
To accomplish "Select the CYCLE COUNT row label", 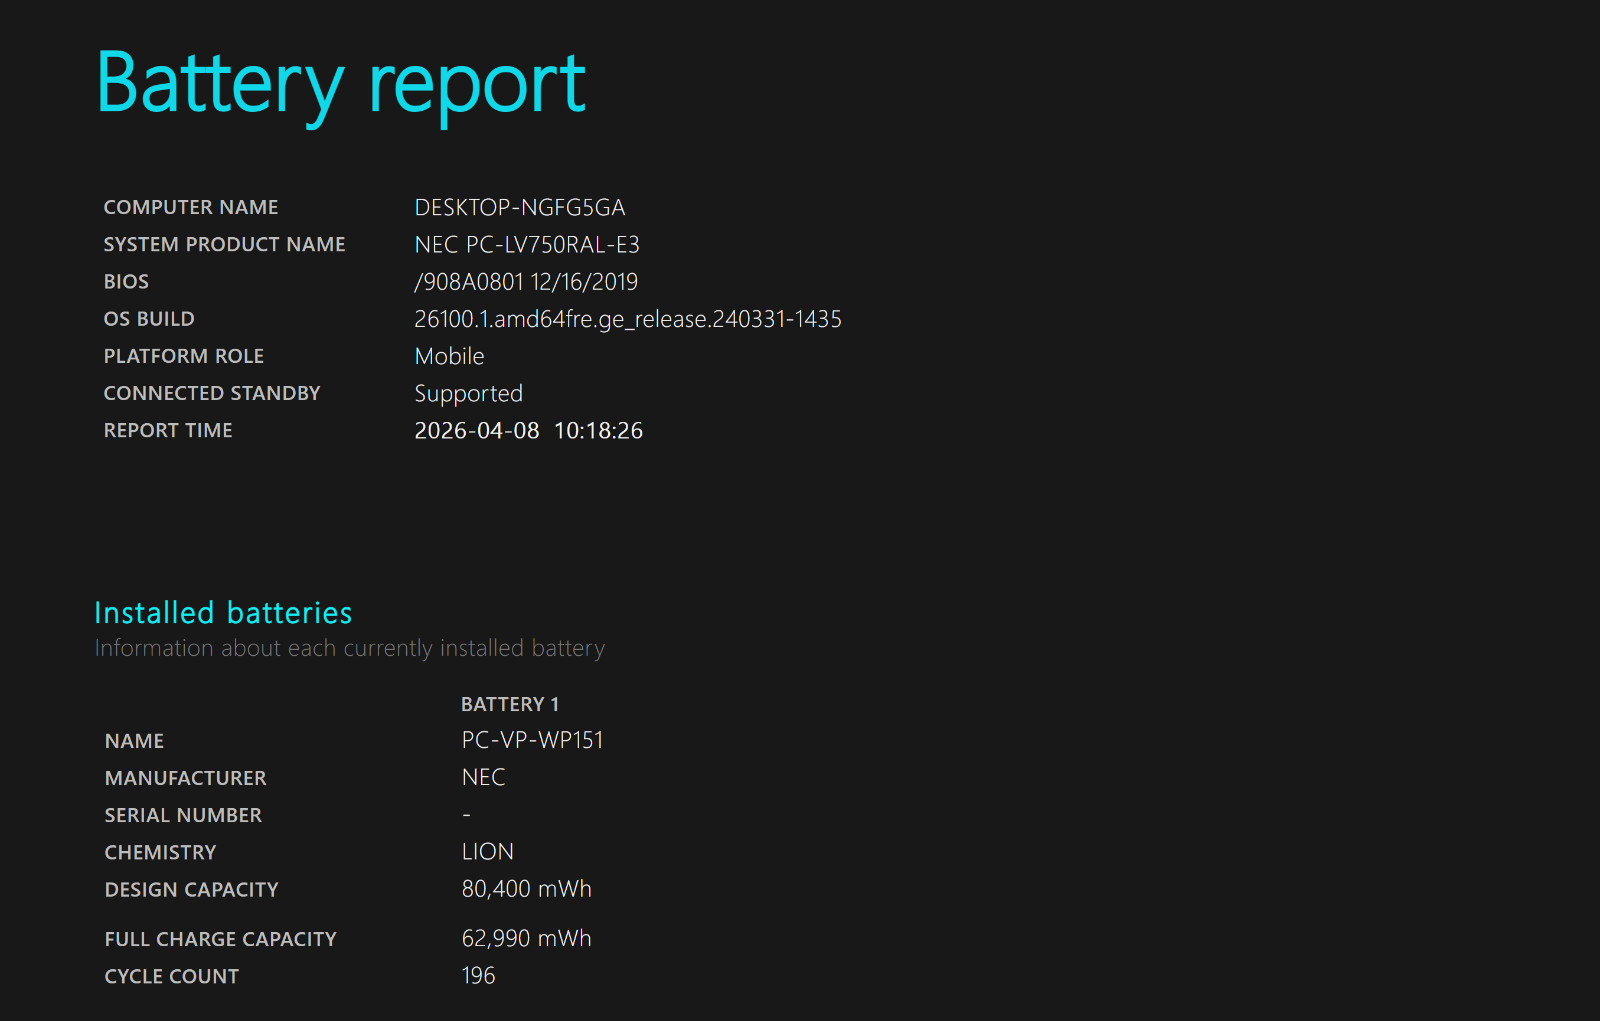I will [x=172, y=975].
